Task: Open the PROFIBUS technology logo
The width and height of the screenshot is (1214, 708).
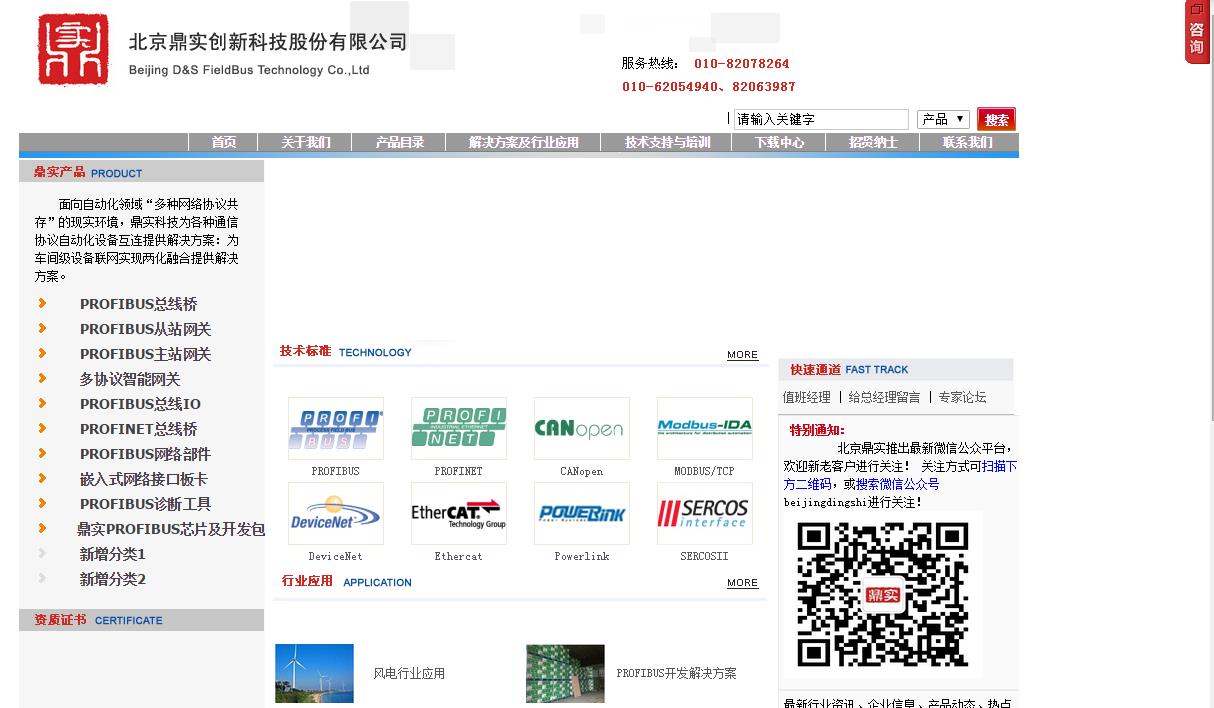Action: pos(335,428)
